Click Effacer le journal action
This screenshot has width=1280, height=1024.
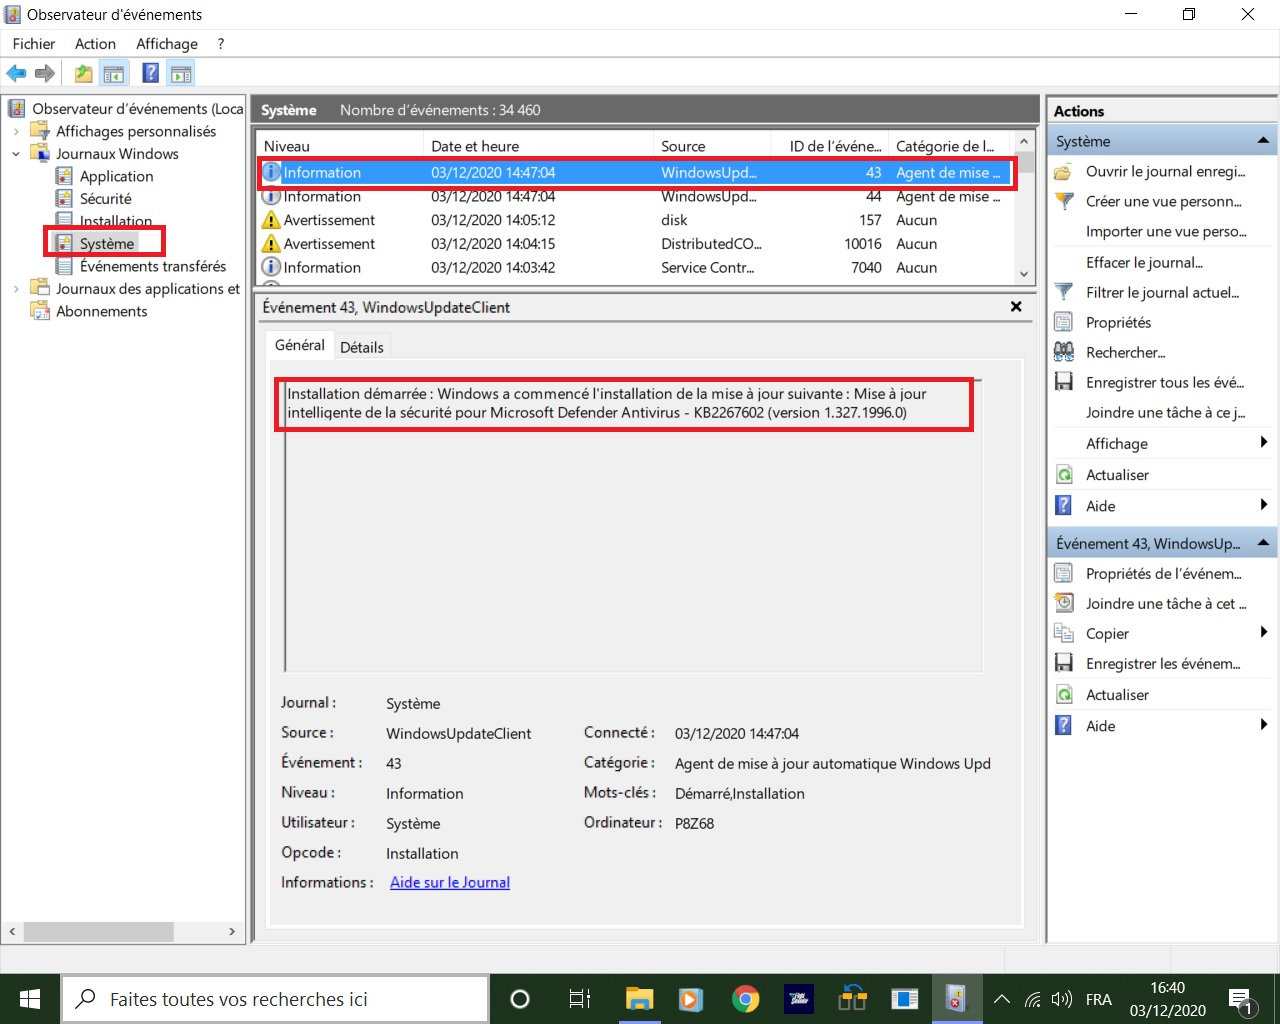pyautogui.click(x=1144, y=262)
